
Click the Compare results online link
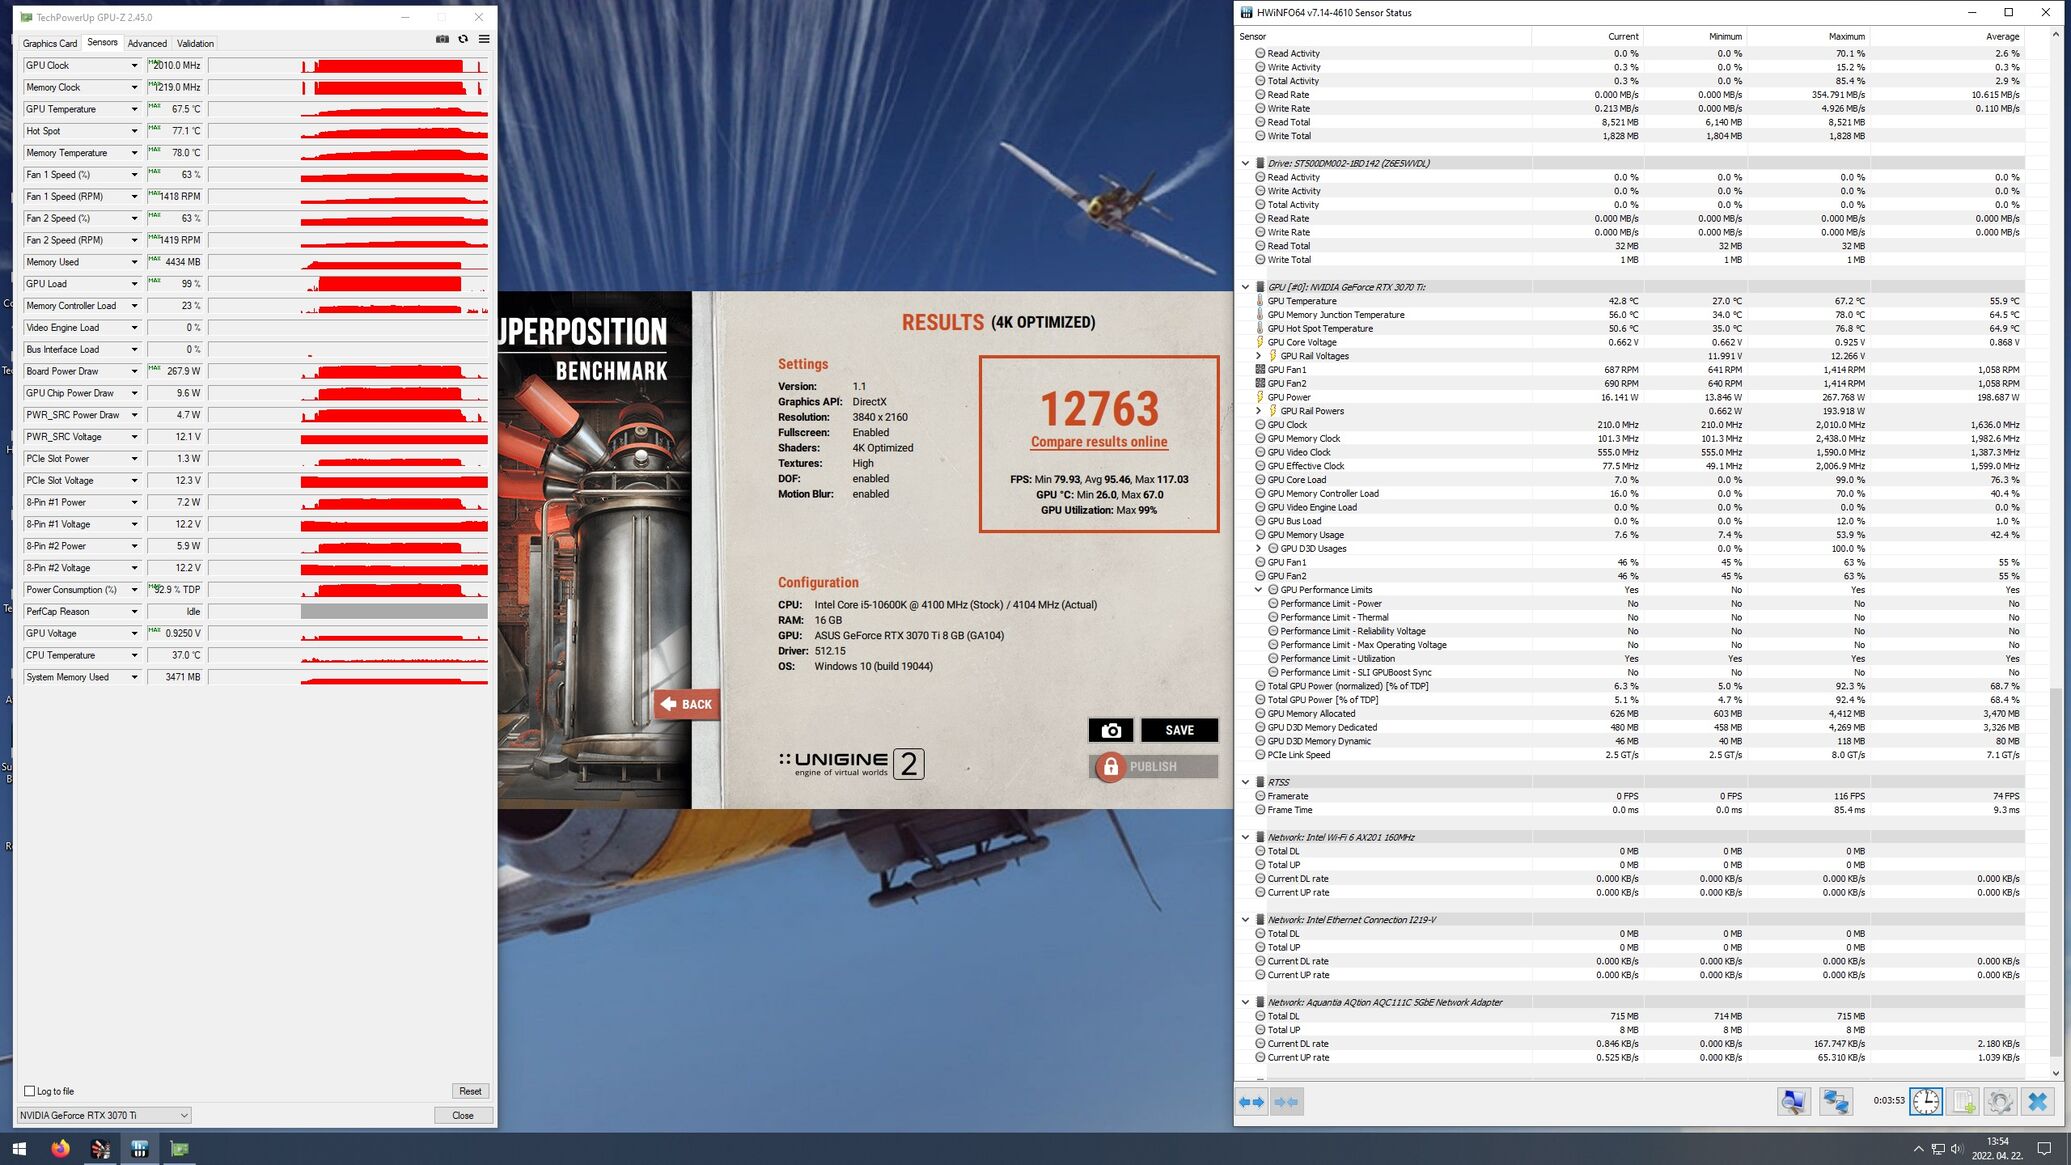[1098, 442]
